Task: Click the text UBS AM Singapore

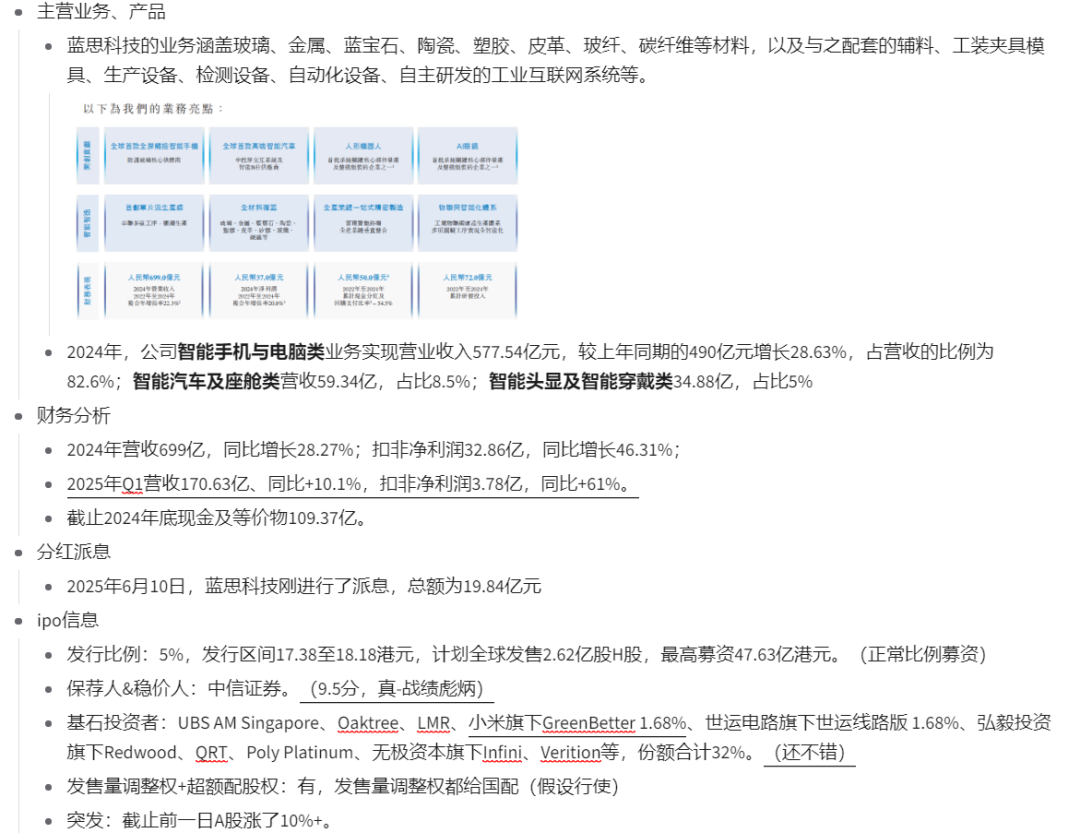Action: (x=248, y=723)
